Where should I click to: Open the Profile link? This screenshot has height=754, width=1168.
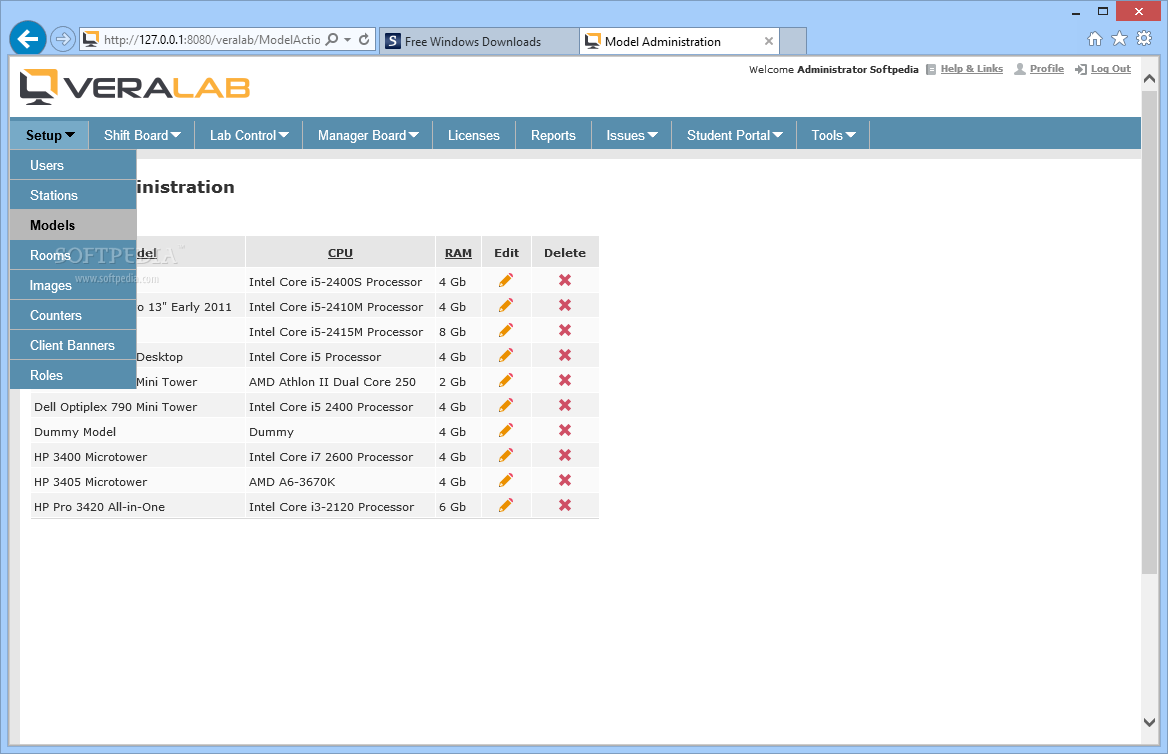point(1047,69)
